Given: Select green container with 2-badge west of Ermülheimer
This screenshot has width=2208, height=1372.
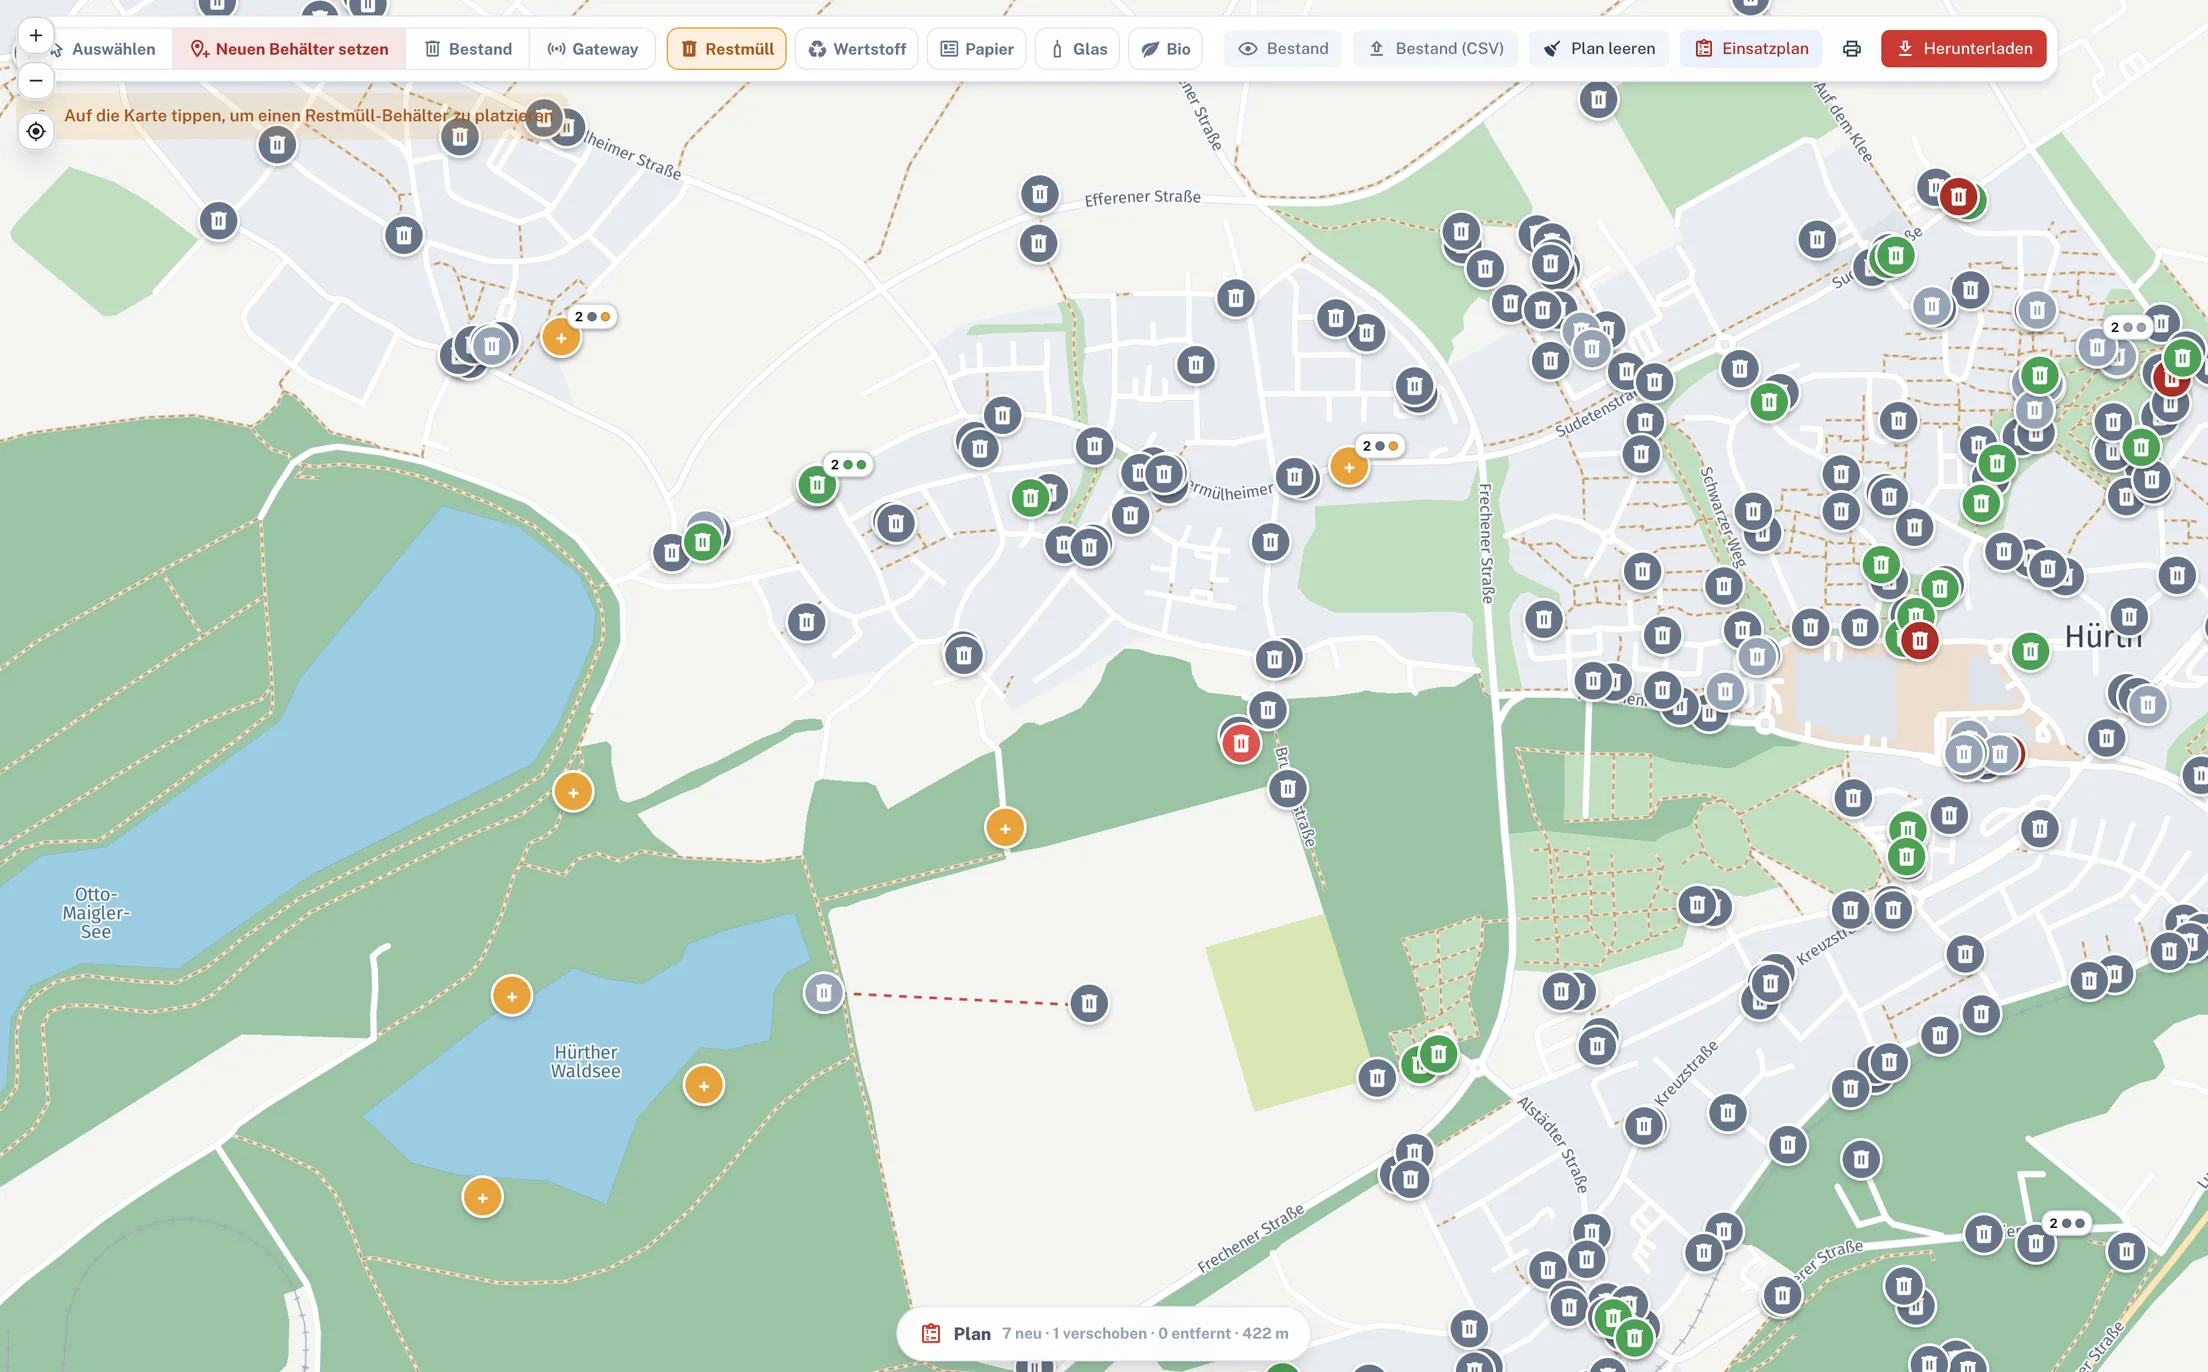Looking at the screenshot, I should (x=817, y=486).
